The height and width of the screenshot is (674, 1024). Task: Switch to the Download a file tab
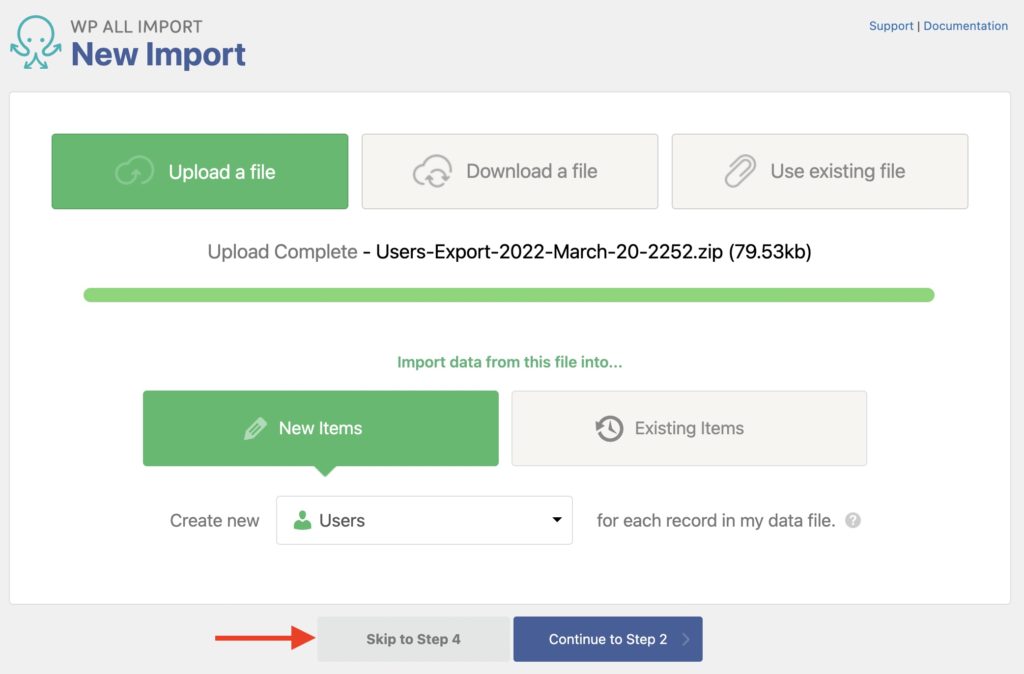tap(509, 171)
